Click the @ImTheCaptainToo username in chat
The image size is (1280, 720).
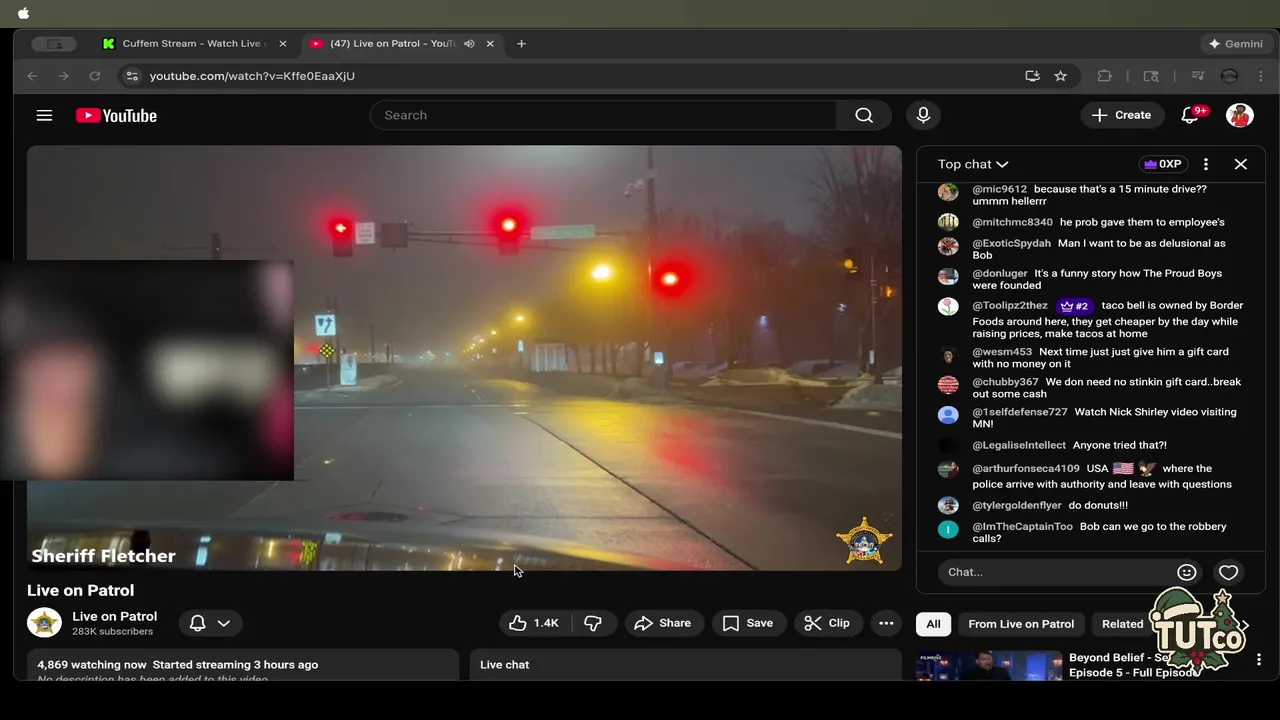(x=1022, y=527)
